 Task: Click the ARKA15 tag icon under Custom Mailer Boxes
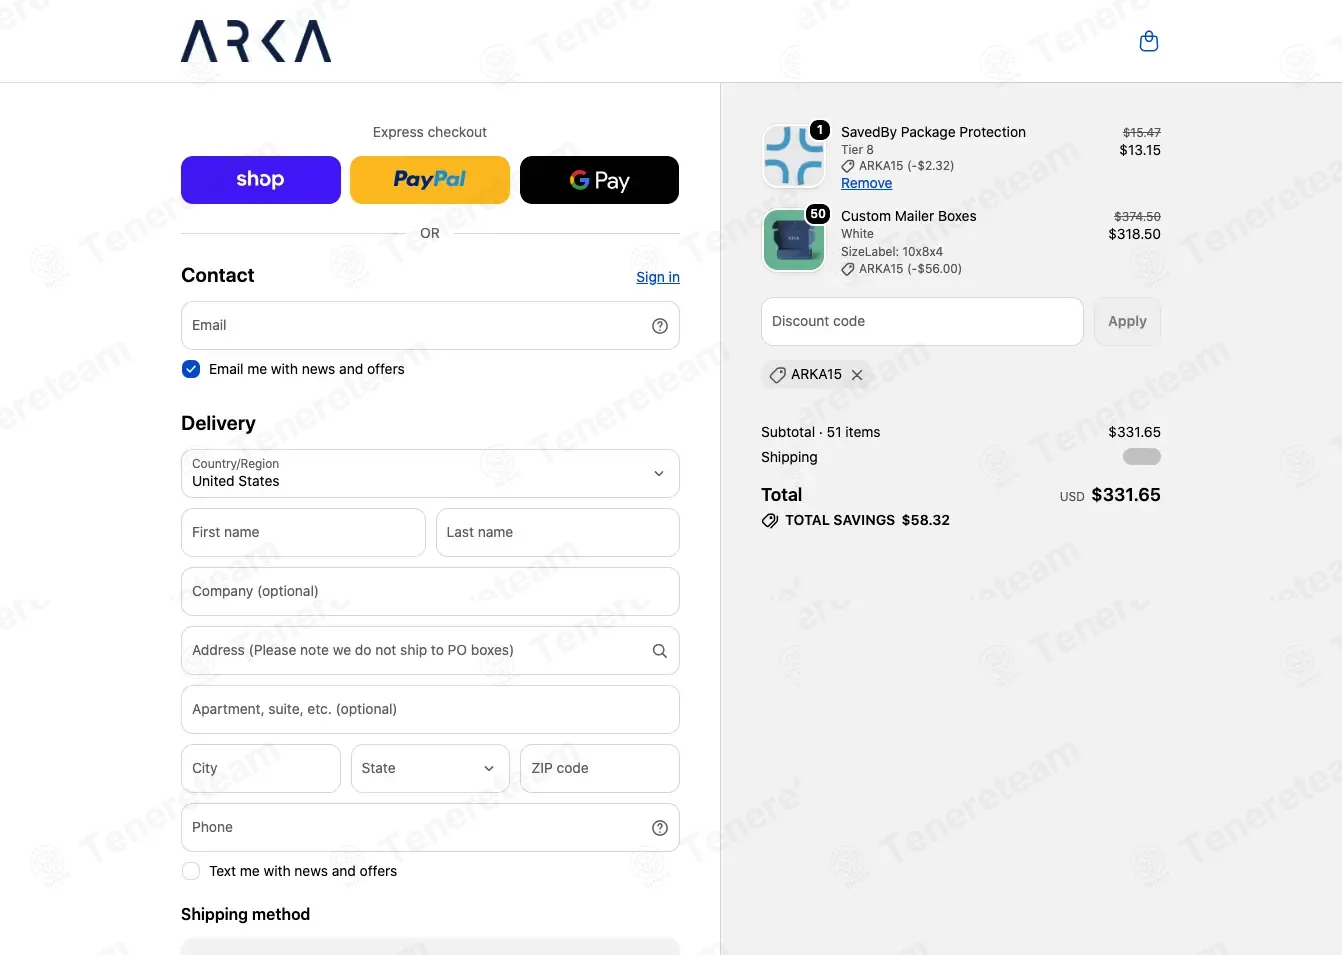click(848, 269)
